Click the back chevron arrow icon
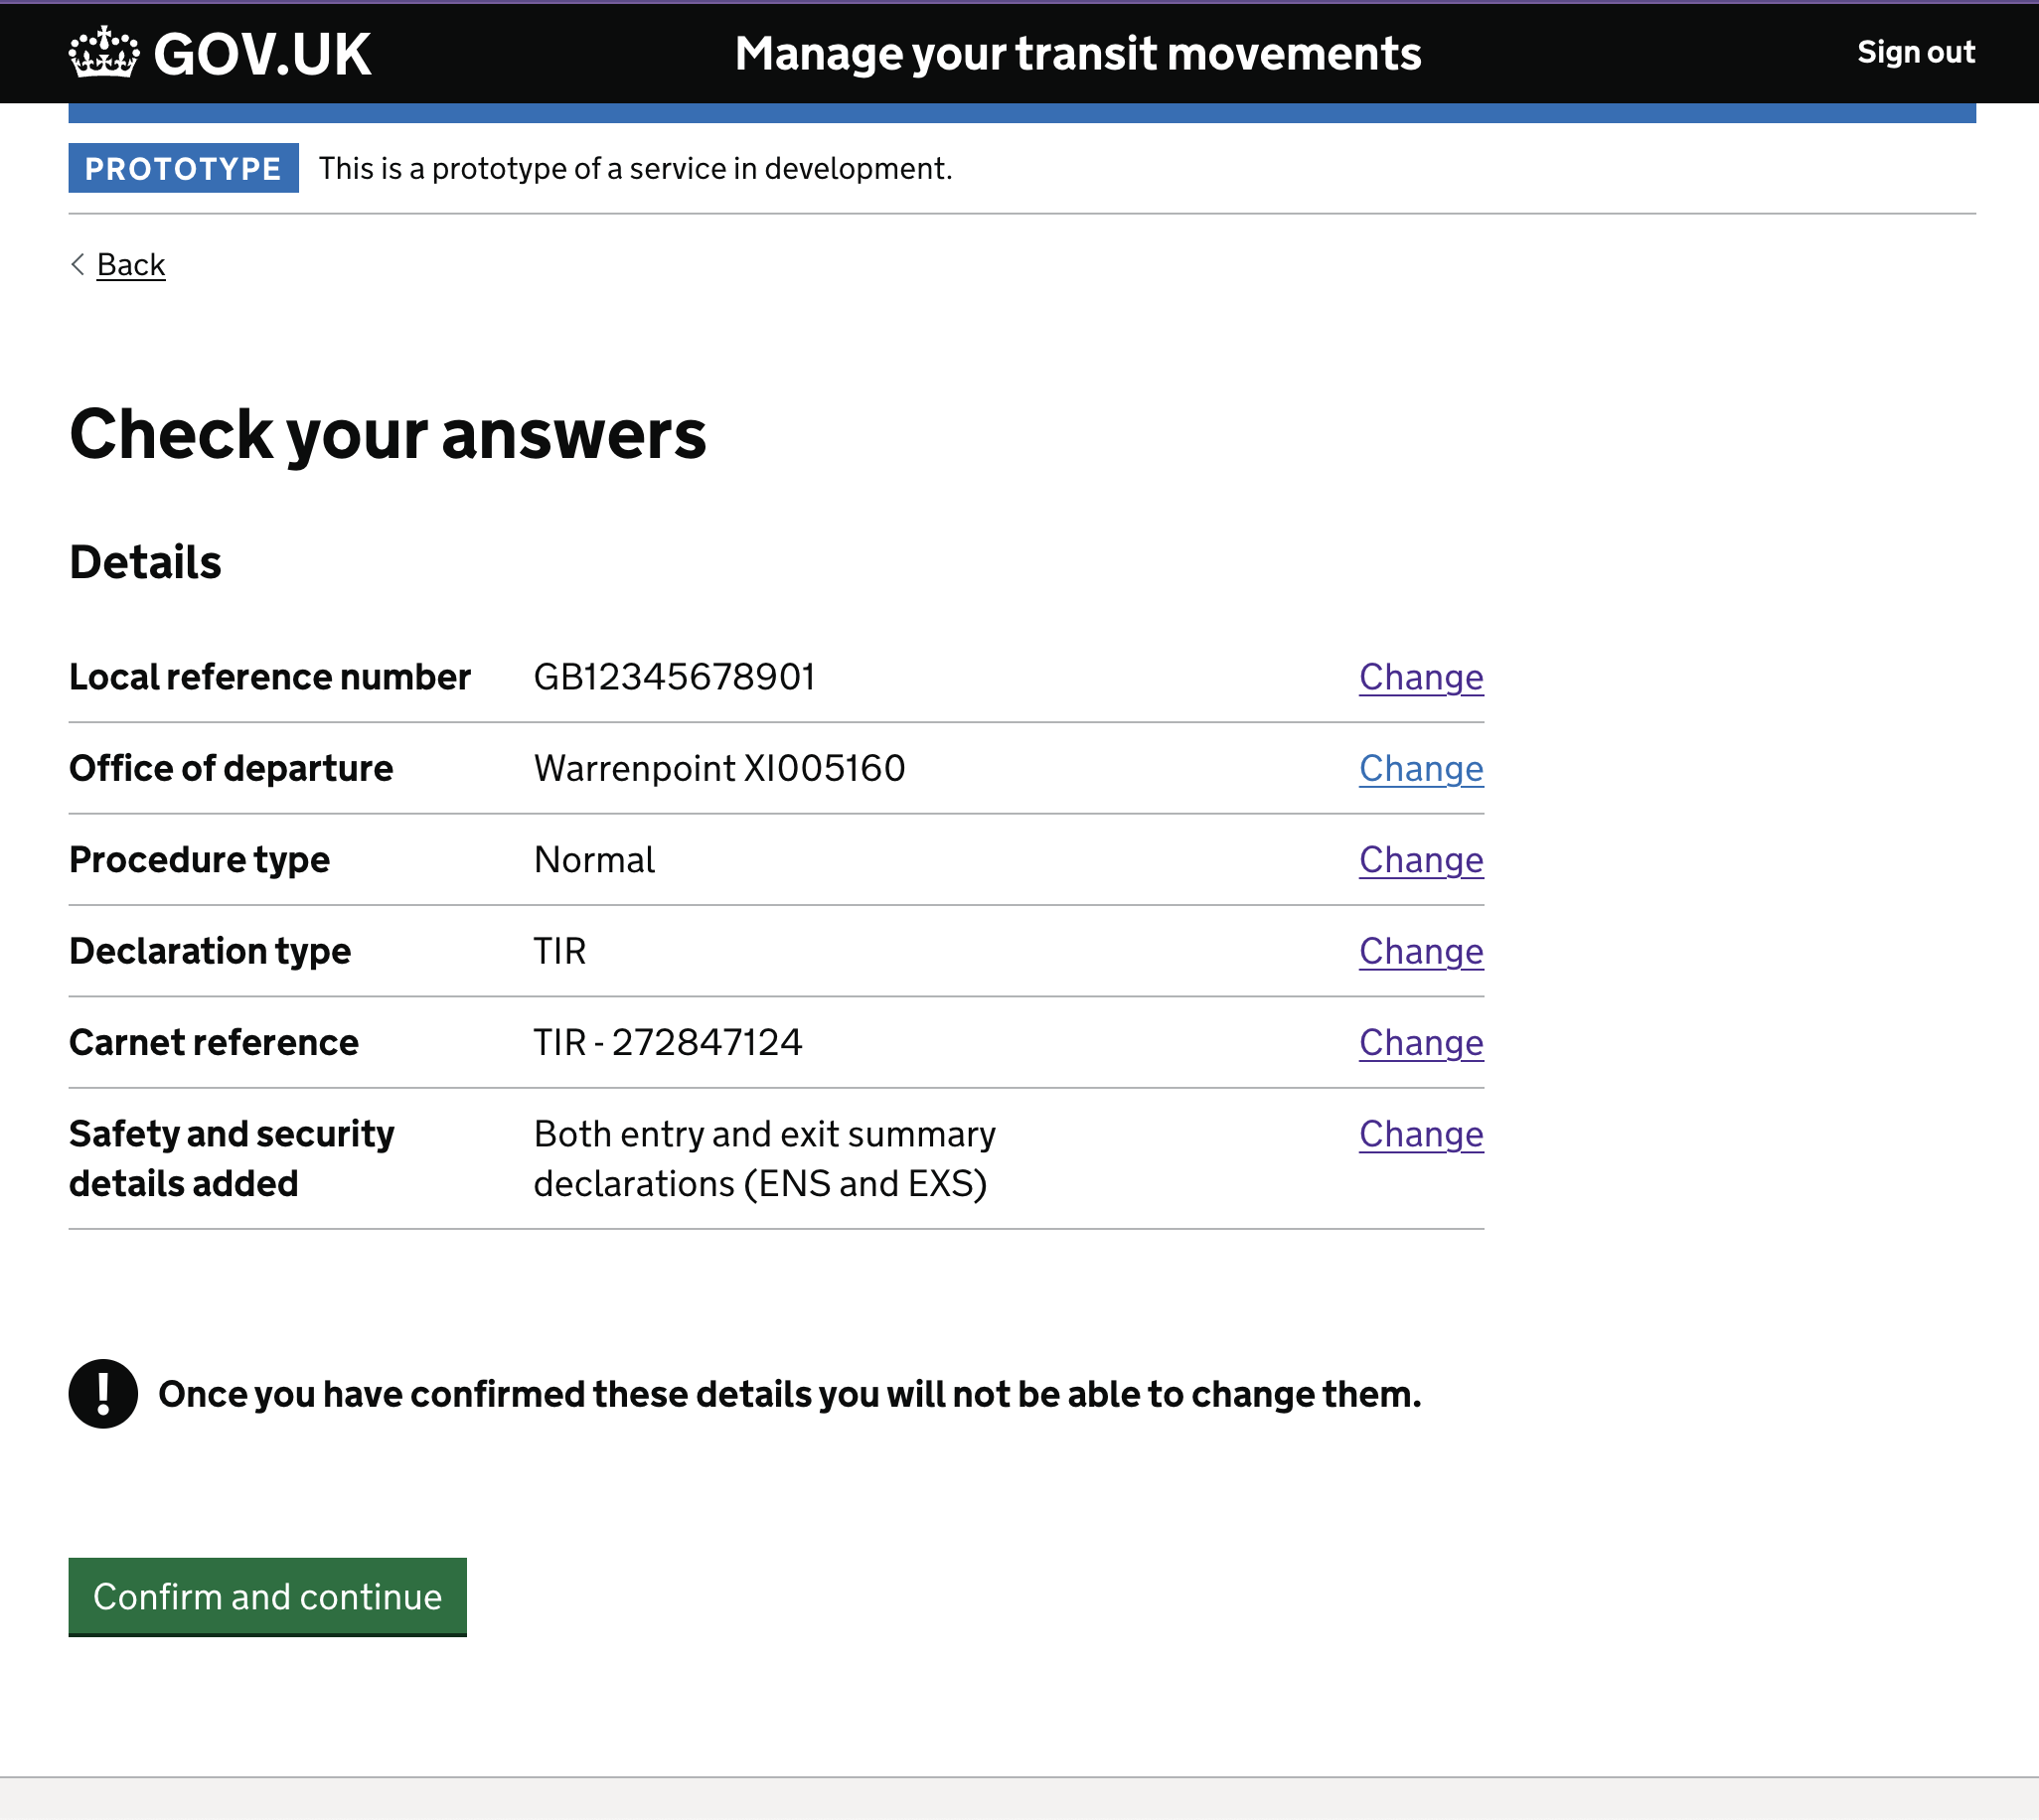Viewport: 2039px width, 1820px height. (78, 265)
